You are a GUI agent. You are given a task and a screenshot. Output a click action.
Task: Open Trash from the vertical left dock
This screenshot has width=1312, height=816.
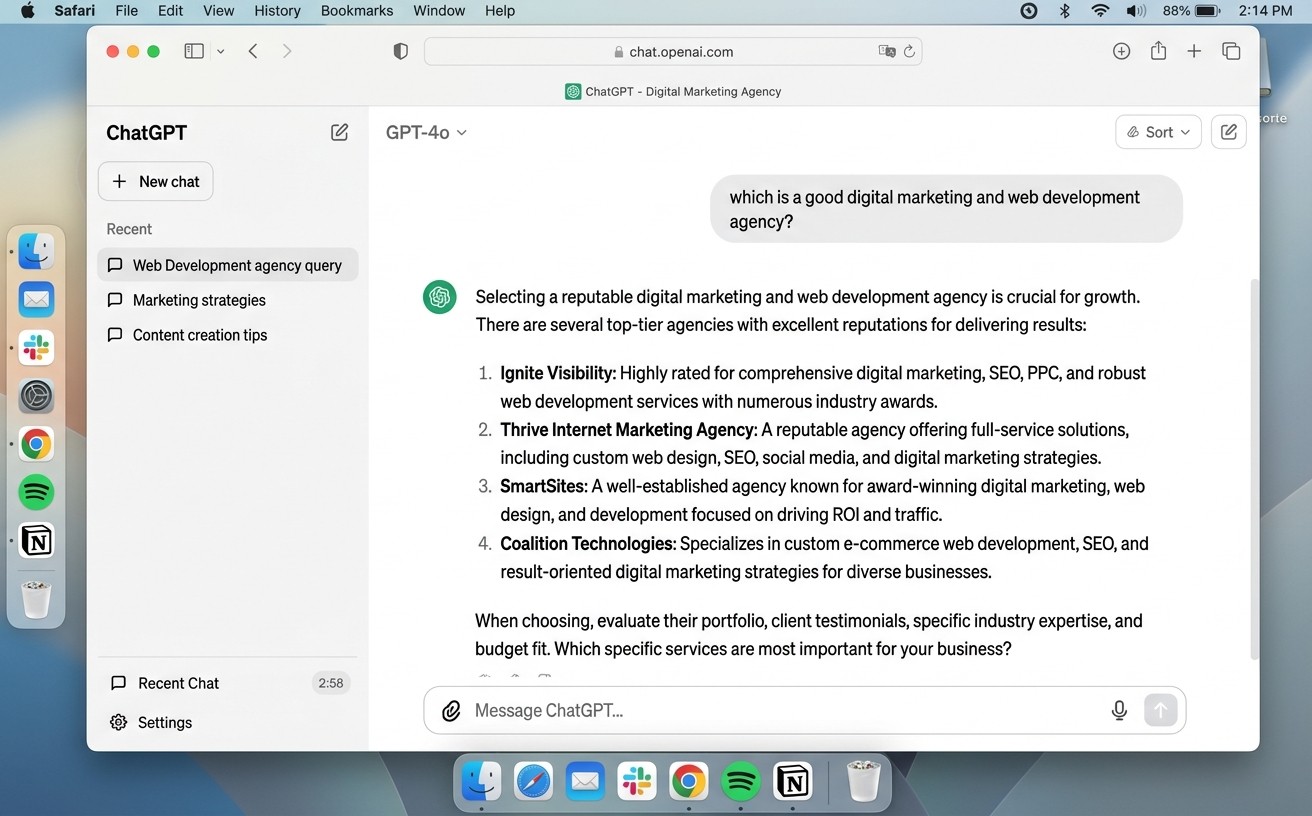(x=37, y=598)
